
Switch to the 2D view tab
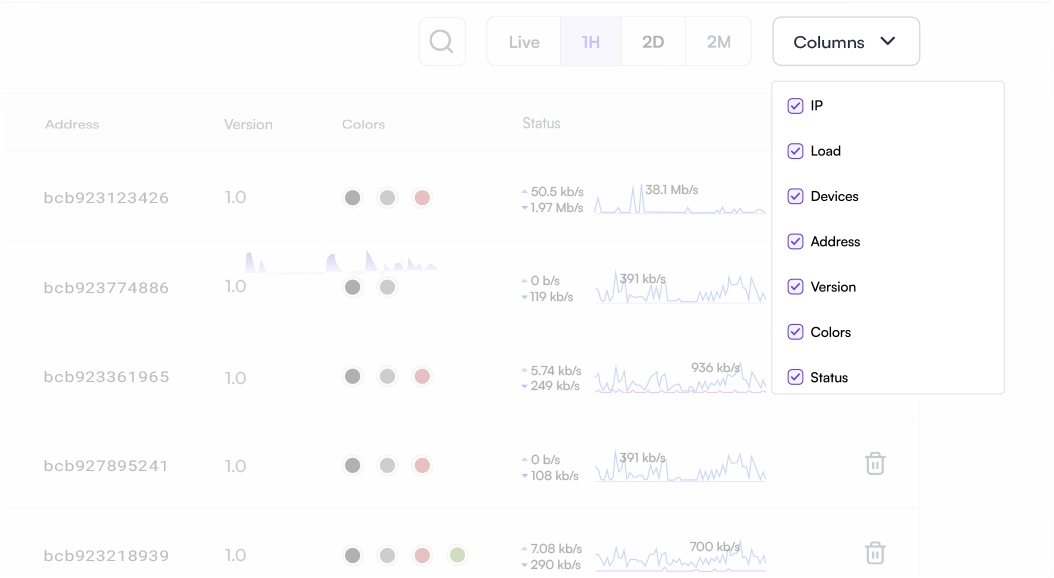pos(653,41)
